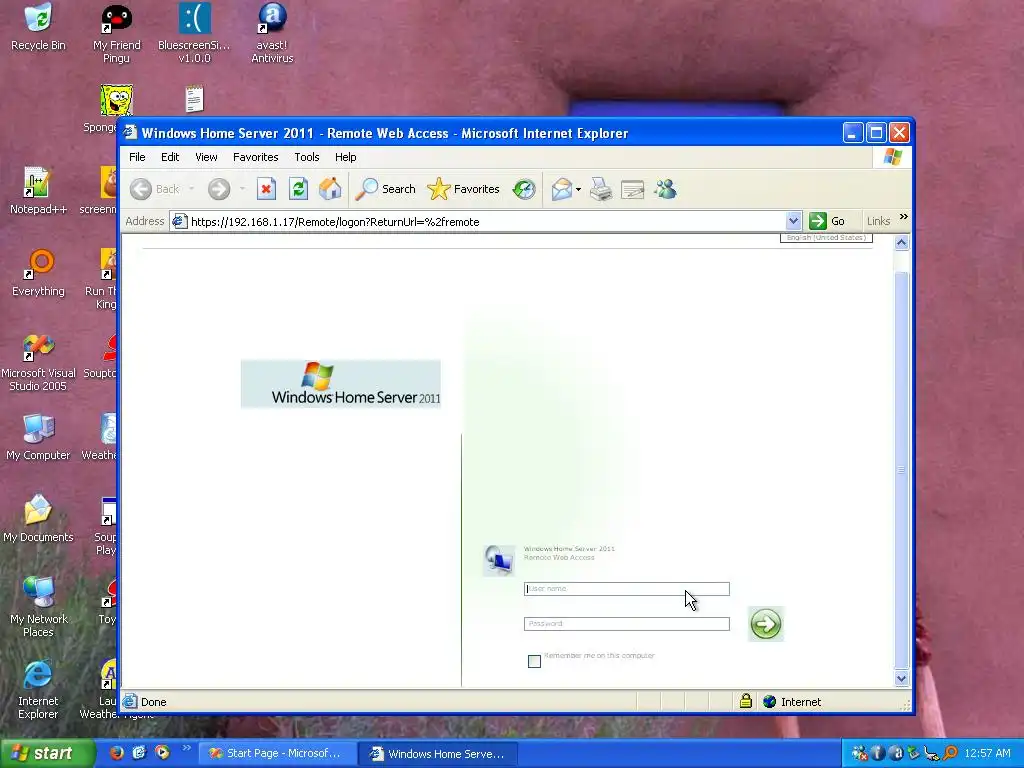
Task: Select avast! Antivirus desktop icon
Action: (x=272, y=34)
